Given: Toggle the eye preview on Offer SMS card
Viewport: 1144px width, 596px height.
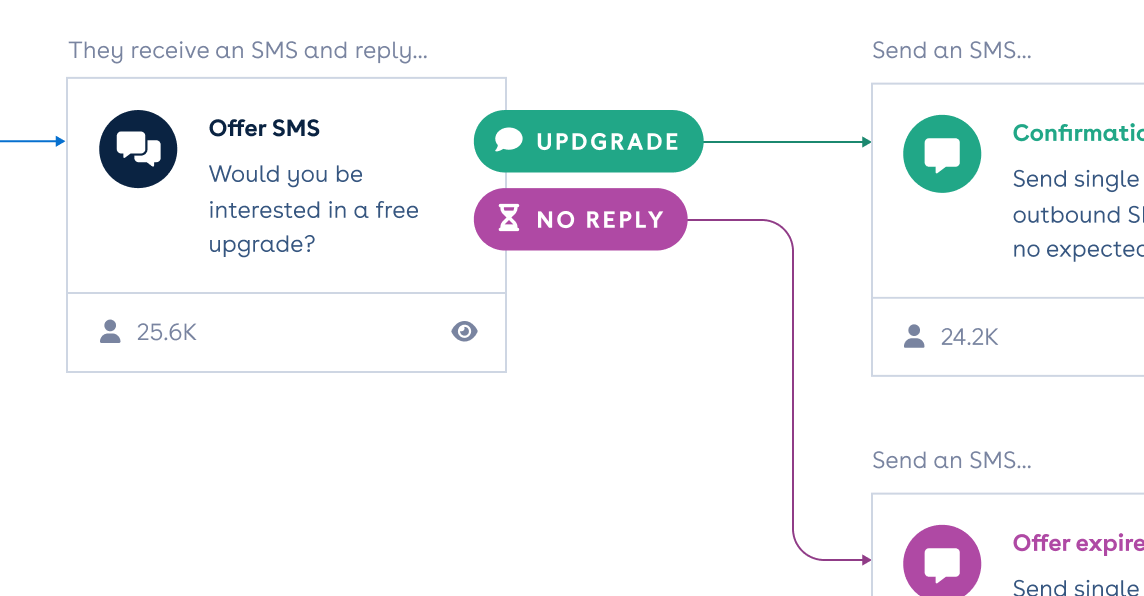Looking at the screenshot, I should pyautogui.click(x=464, y=331).
